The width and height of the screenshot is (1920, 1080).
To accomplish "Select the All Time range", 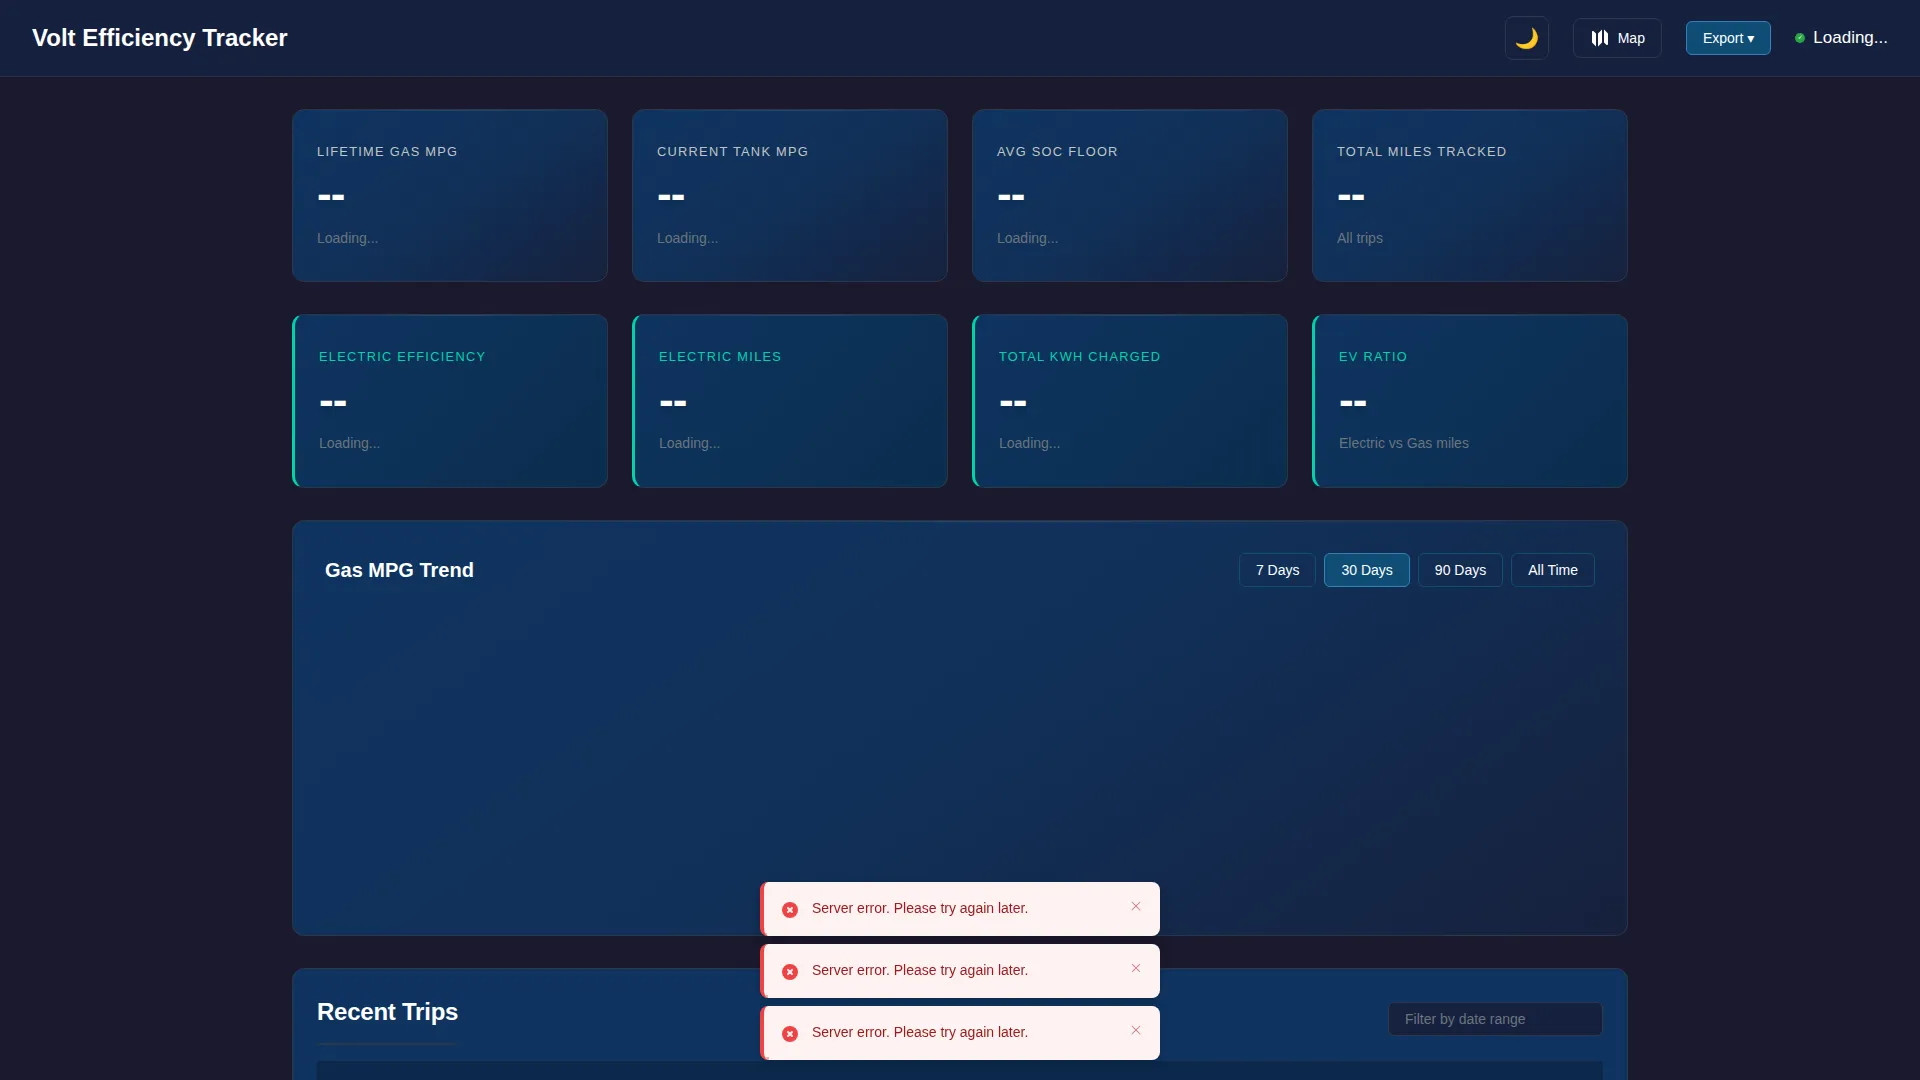I will pos(1551,570).
